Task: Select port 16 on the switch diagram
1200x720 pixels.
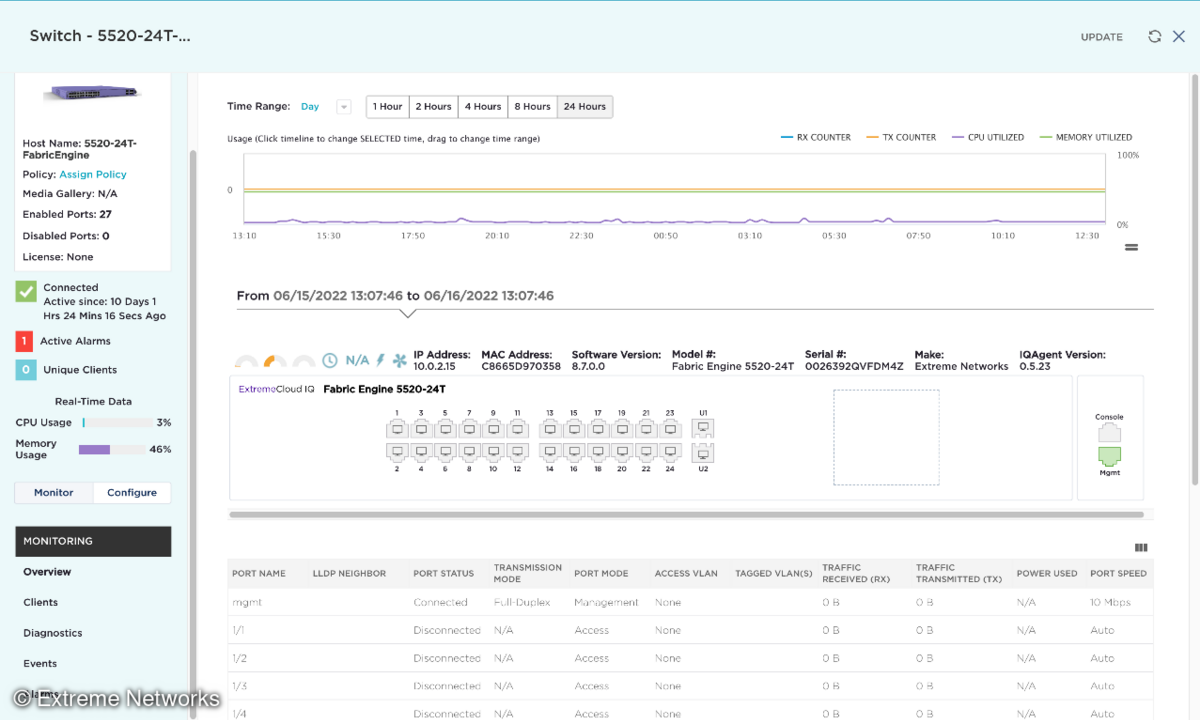Action: [574, 451]
